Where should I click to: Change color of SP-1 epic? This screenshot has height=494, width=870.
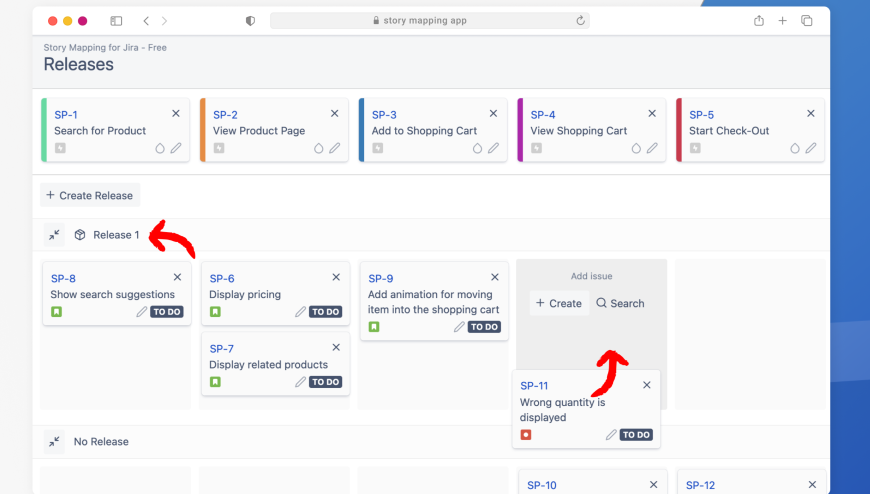tap(160, 148)
